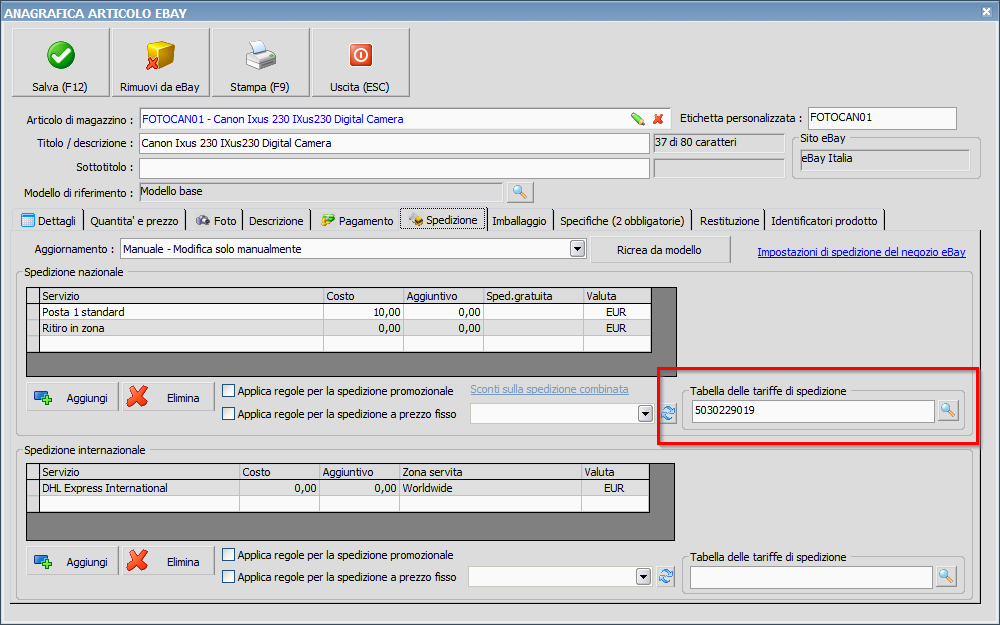Viewport: 1000px width, 625px height.
Task: Click refresh icon beside national fixed-price dropdown
Action: [x=668, y=413]
